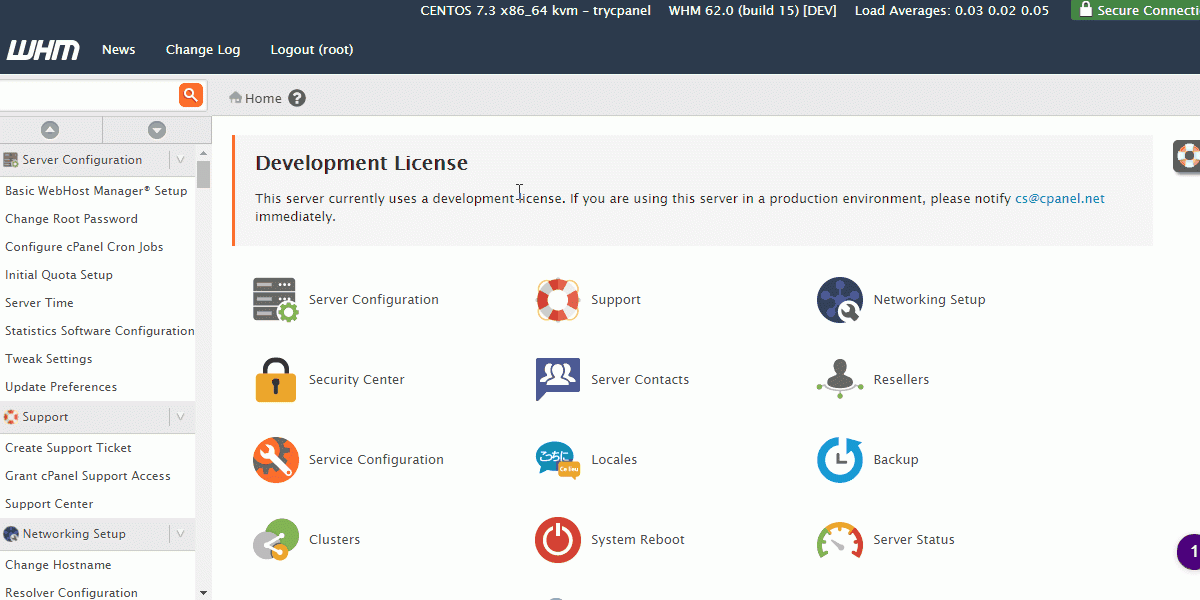Go to Home breadcrumb link
Image resolution: width=1200 pixels, height=600 pixels.
point(263,98)
